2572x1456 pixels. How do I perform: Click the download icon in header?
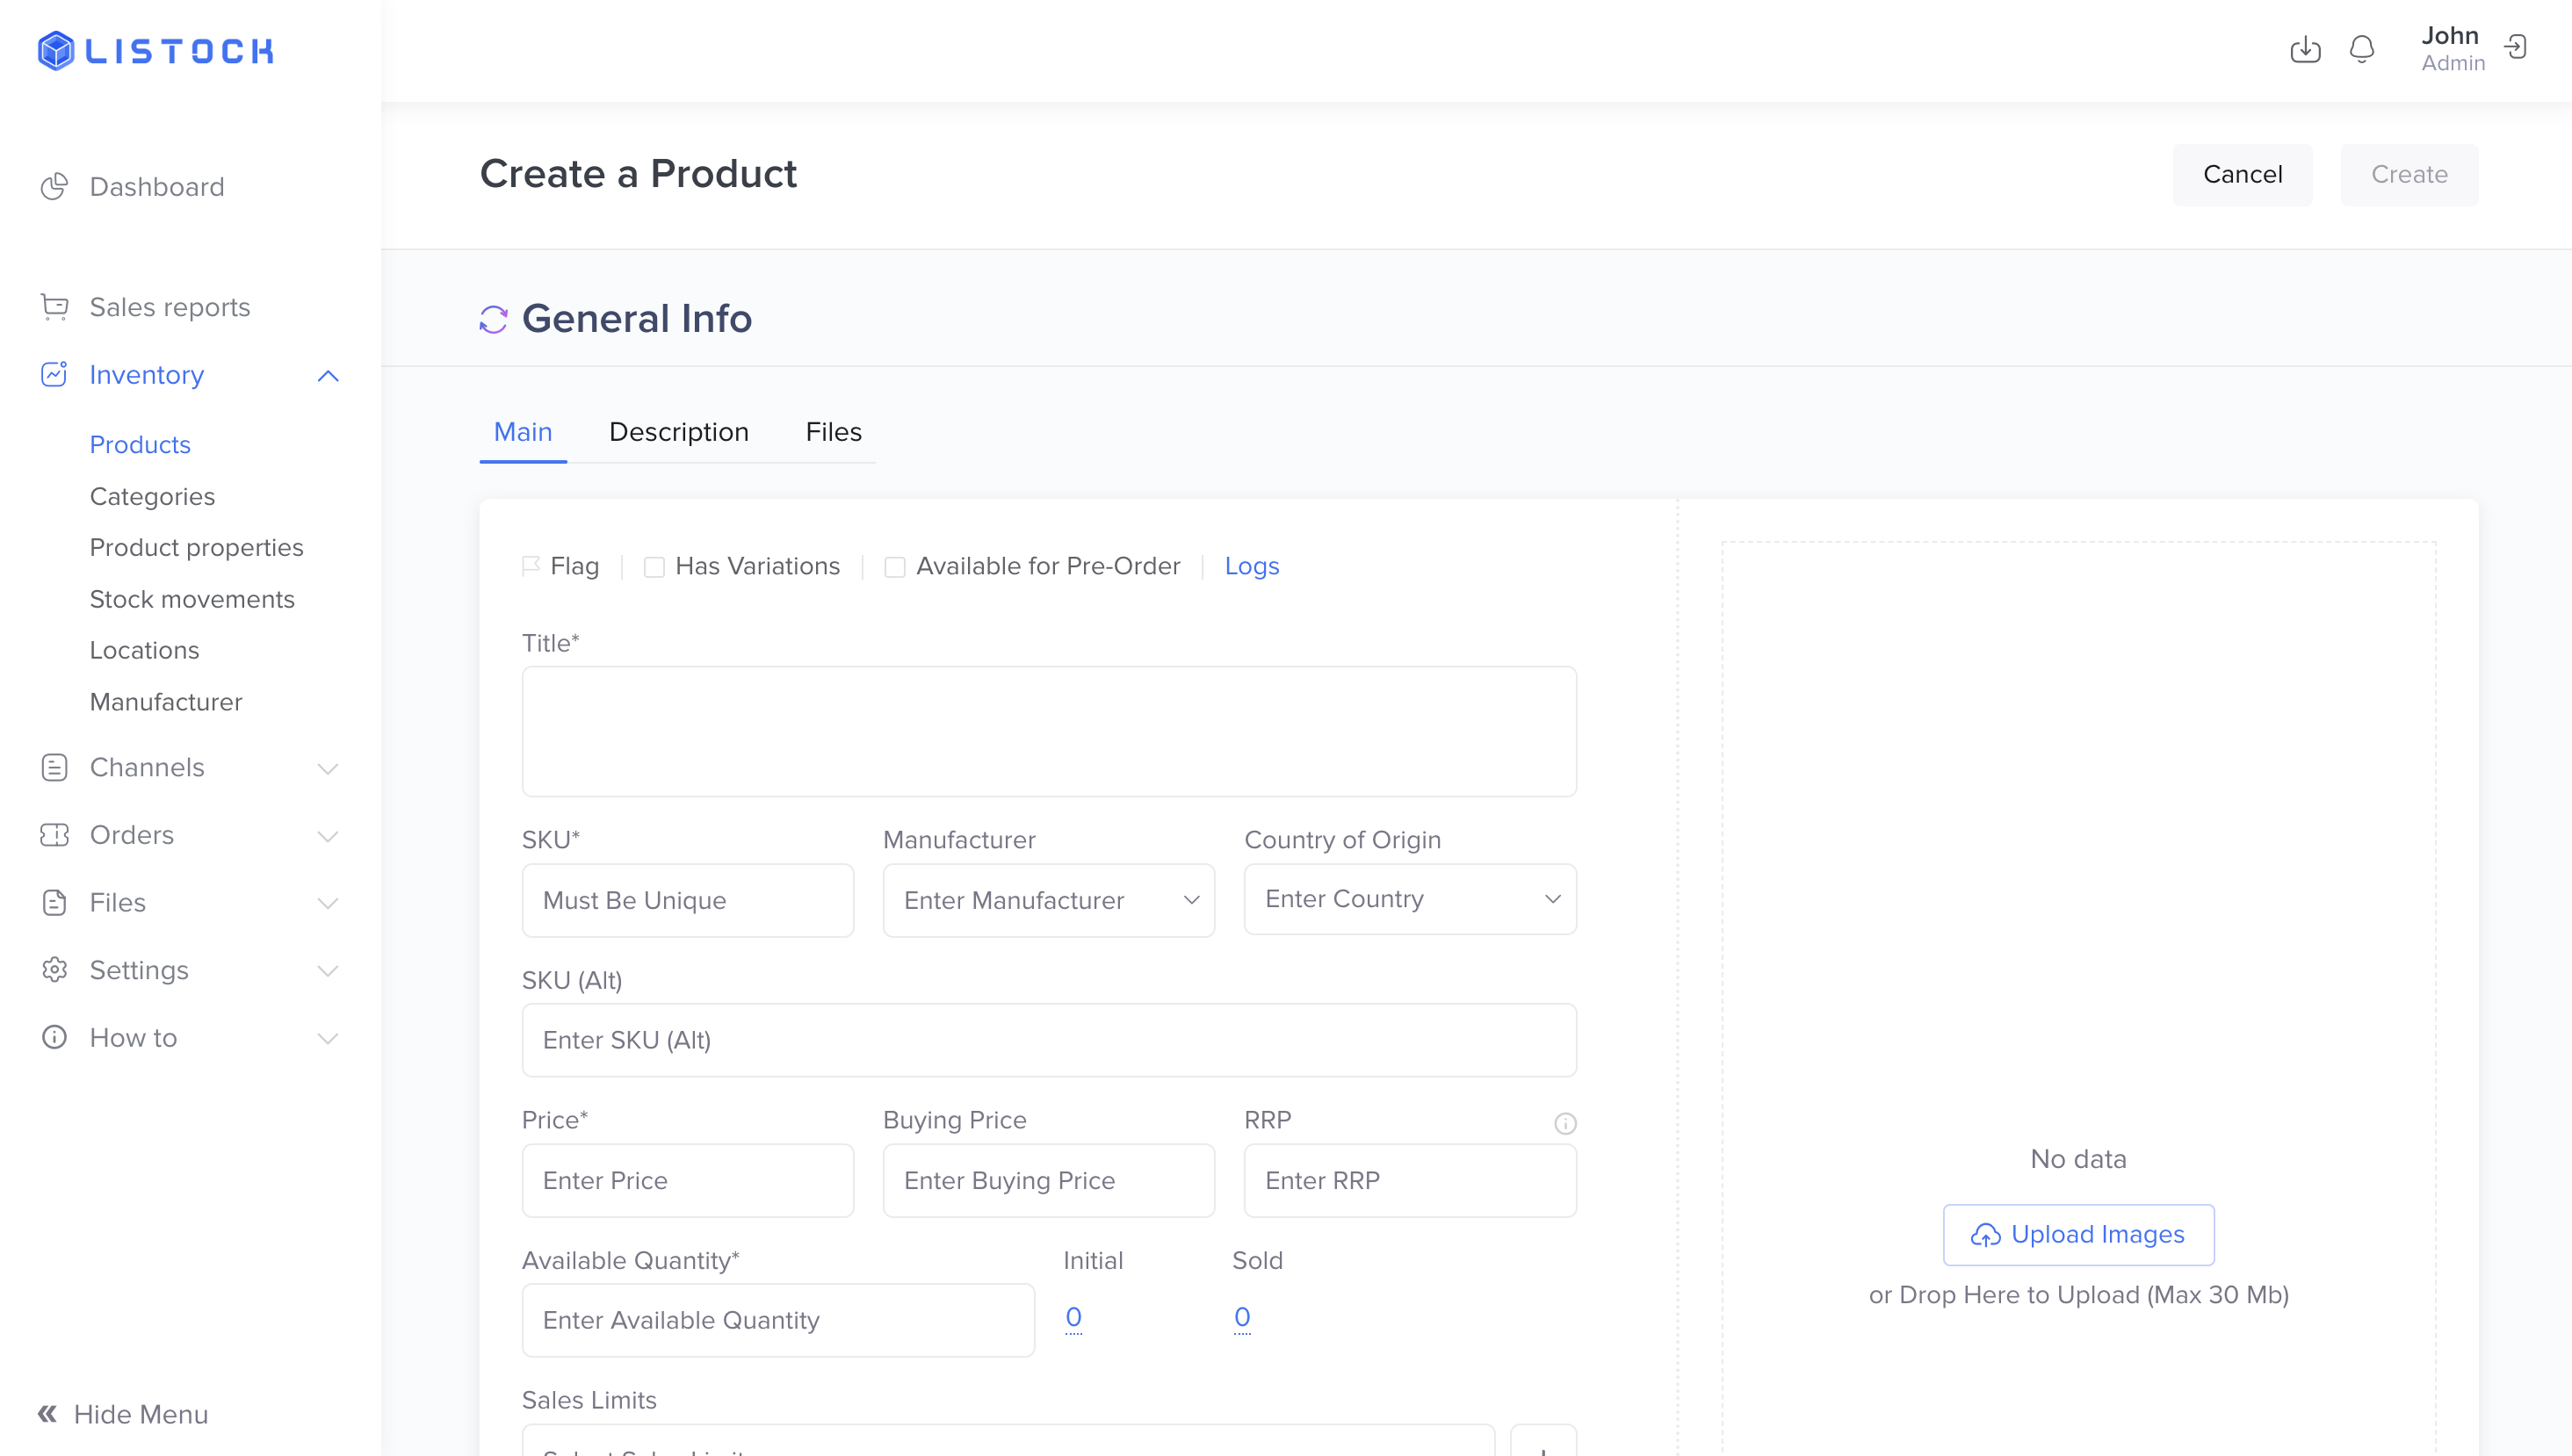[2305, 49]
